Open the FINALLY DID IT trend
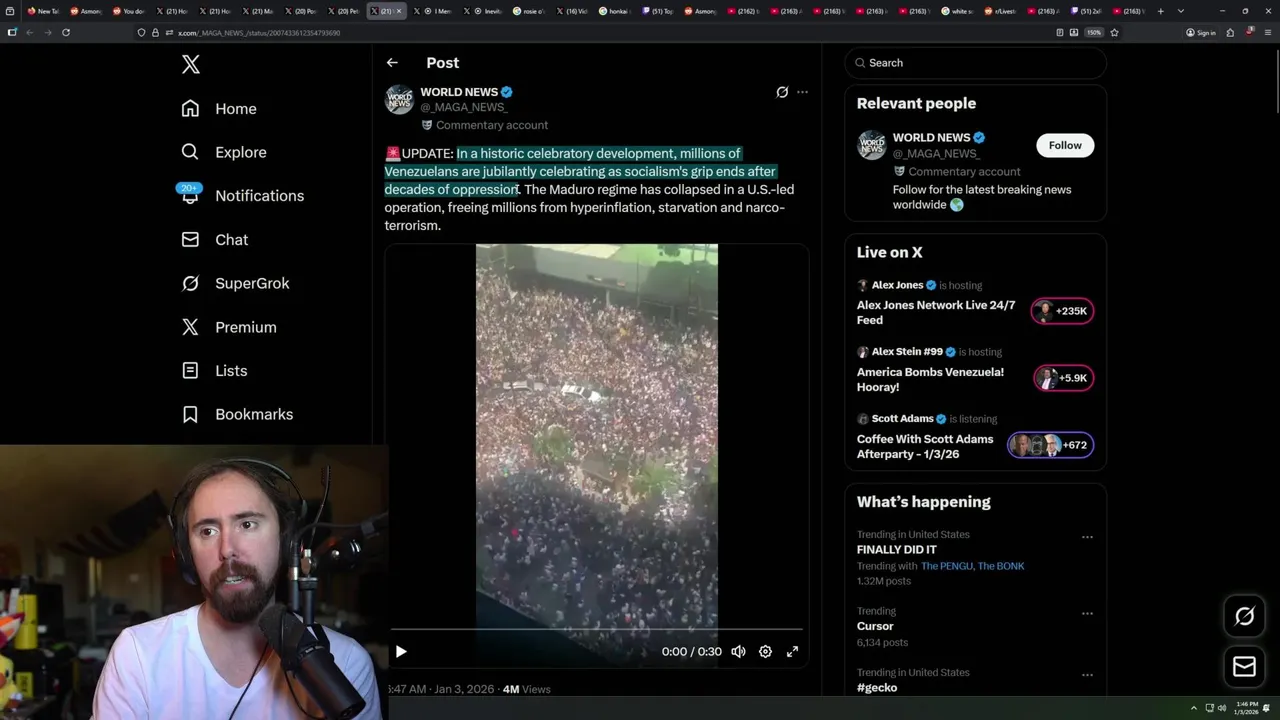Viewport: 1280px width, 720px height. pos(897,550)
